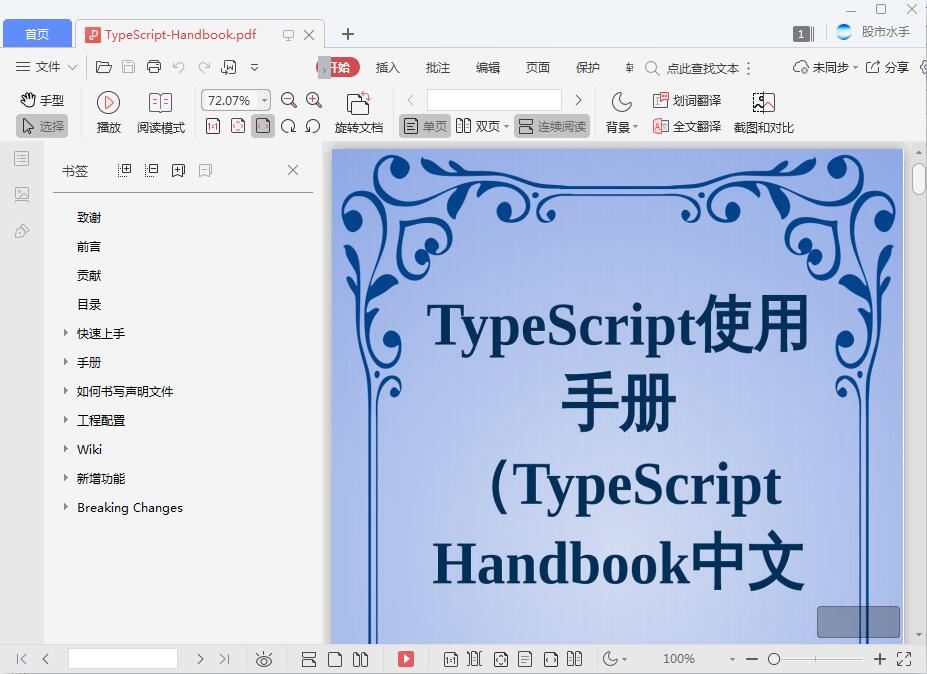Open the 首页 home tab
Image resolution: width=927 pixels, height=674 pixels.
37,33
